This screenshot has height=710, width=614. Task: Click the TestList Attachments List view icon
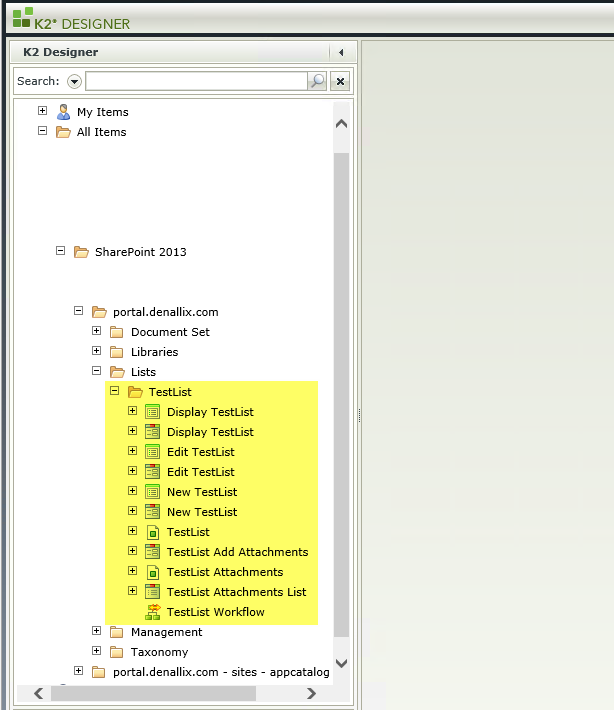click(153, 592)
